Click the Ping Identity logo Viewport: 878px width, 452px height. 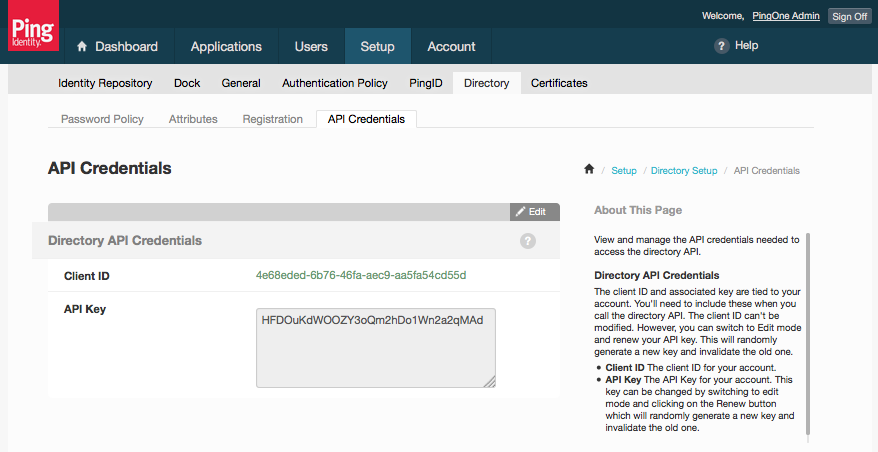(x=33, y=28)
